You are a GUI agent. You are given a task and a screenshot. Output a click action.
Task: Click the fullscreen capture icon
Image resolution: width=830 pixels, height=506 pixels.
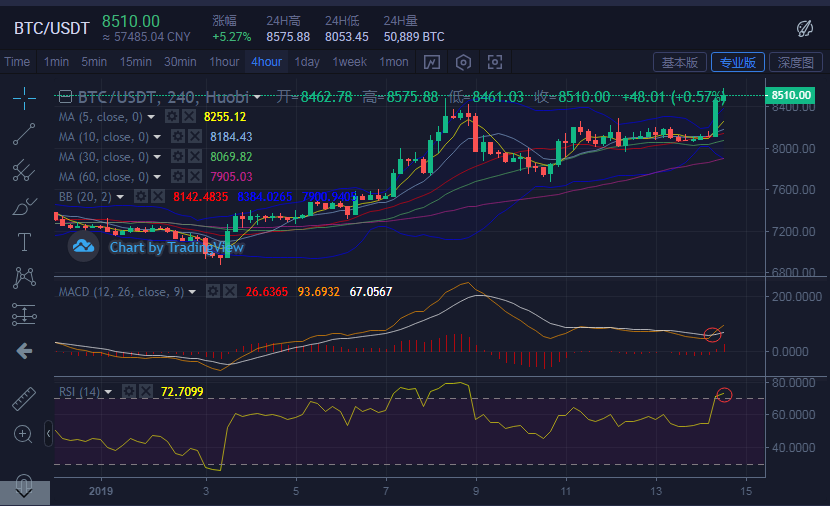click(495, 62)
